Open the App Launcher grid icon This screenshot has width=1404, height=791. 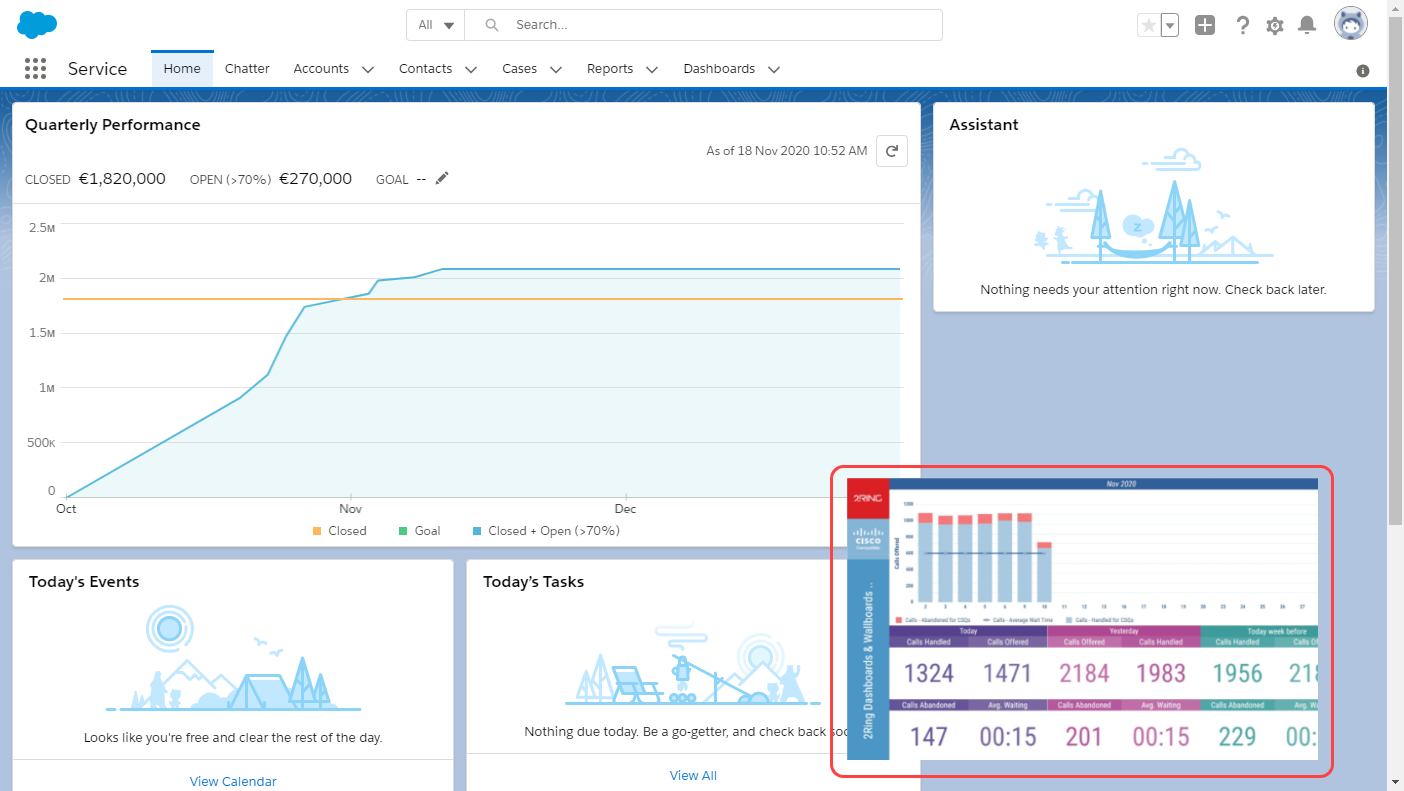coord(35,69)
